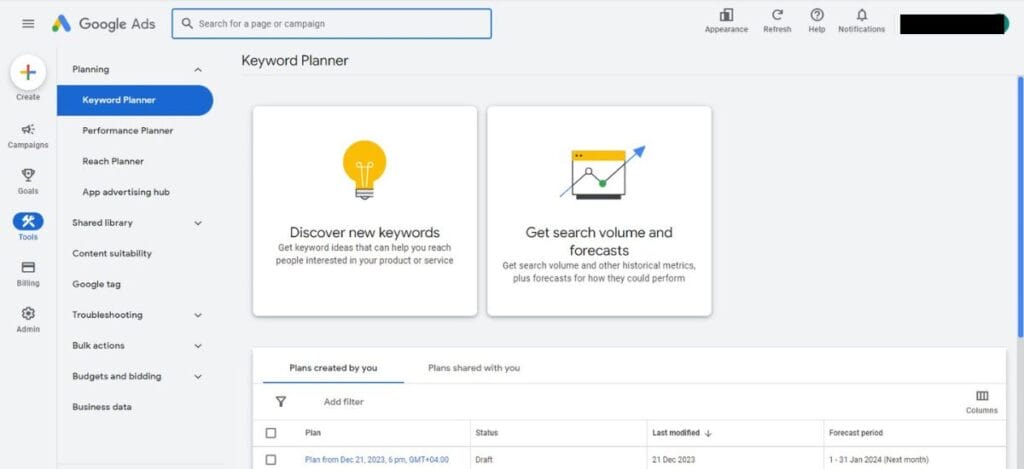Switch to Plans created by you tab
The image size is (1024, 469).
333,368
